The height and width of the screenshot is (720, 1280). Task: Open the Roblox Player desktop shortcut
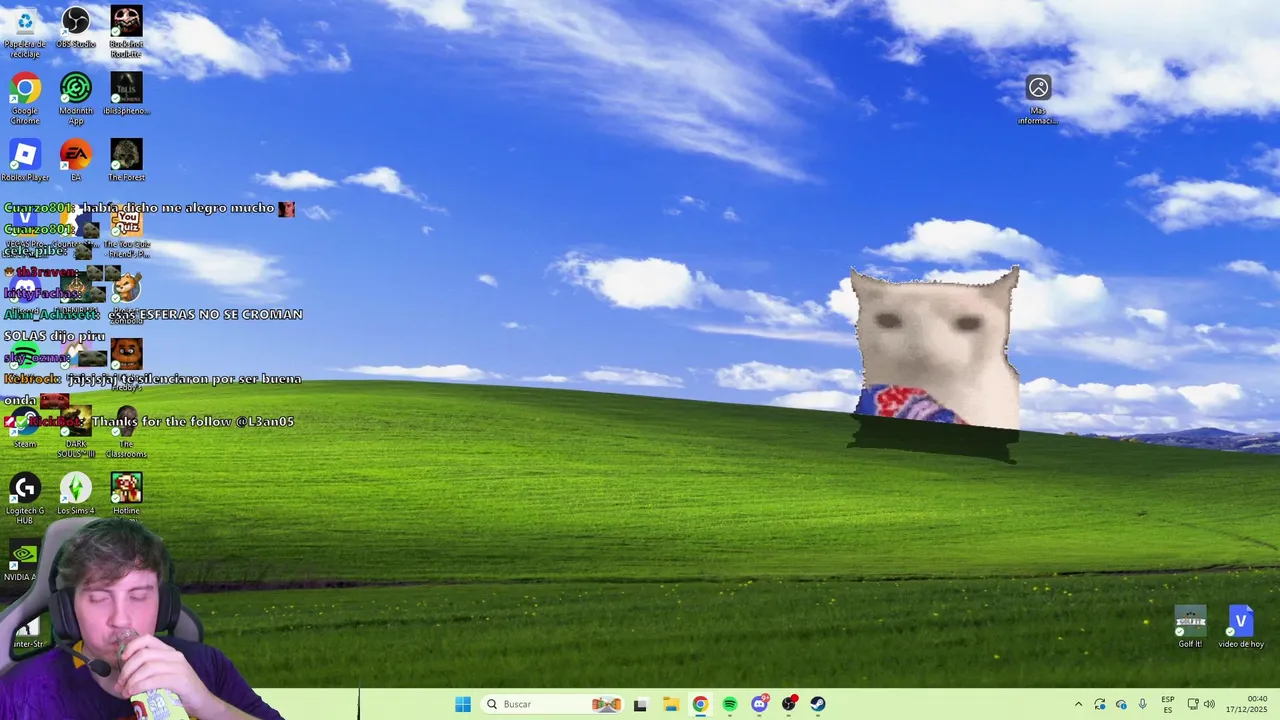click(x=25, y=161)
